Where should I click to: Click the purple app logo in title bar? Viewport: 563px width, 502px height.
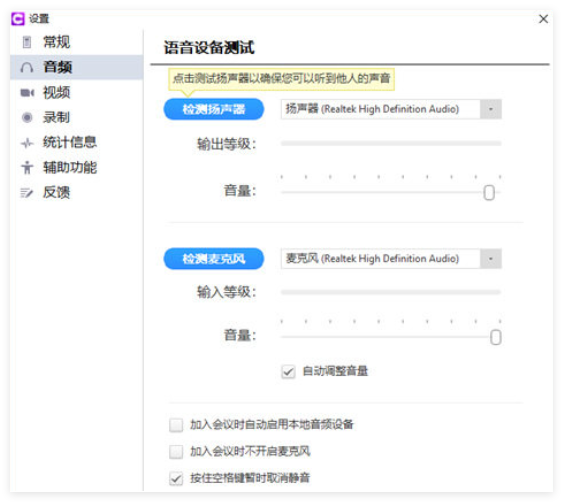click(x=18, y=19)
